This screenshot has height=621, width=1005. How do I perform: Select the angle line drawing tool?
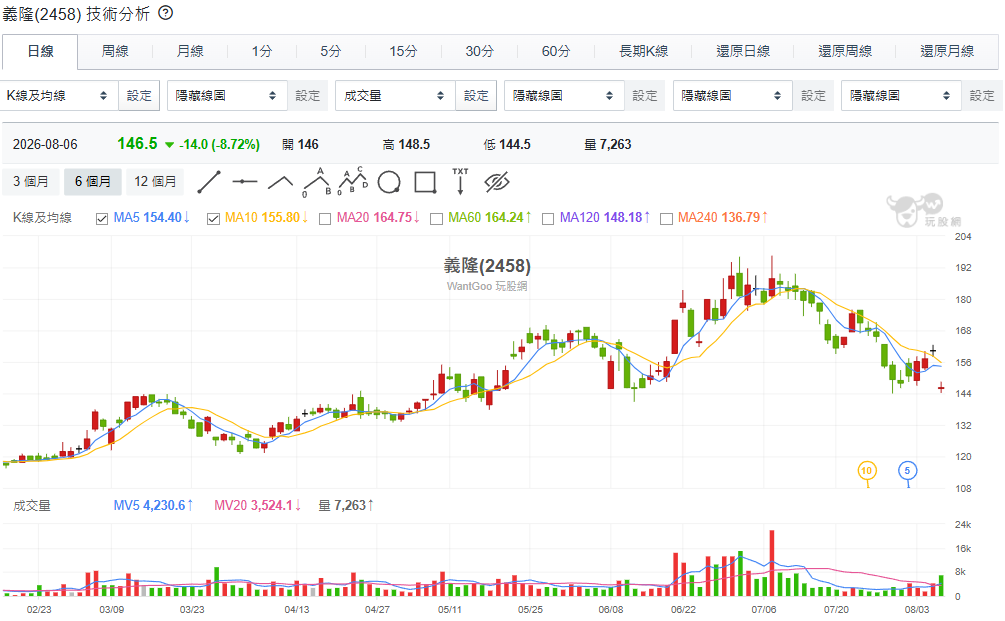coord(280,183)
